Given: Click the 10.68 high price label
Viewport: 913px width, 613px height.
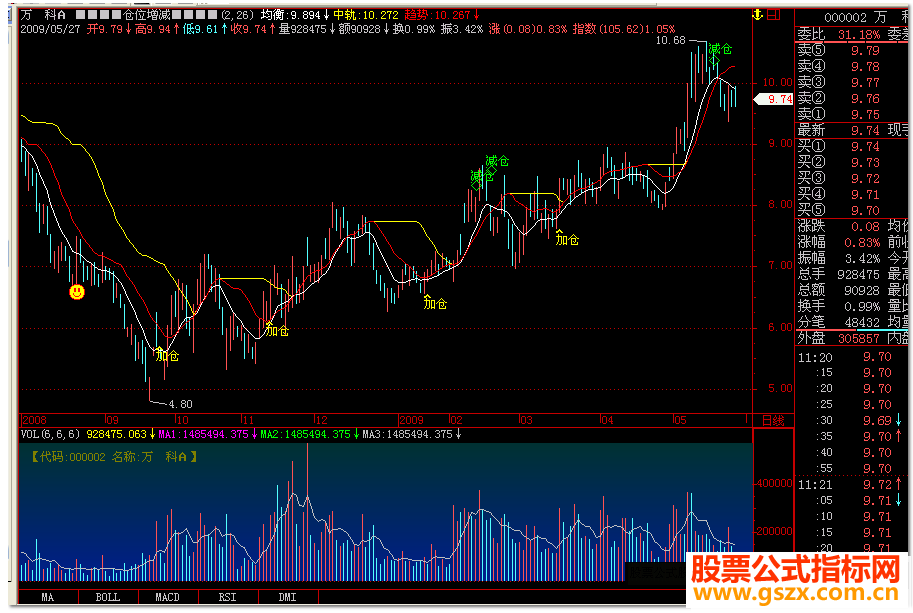Looking at the screenshot, I should pos(670,40).
